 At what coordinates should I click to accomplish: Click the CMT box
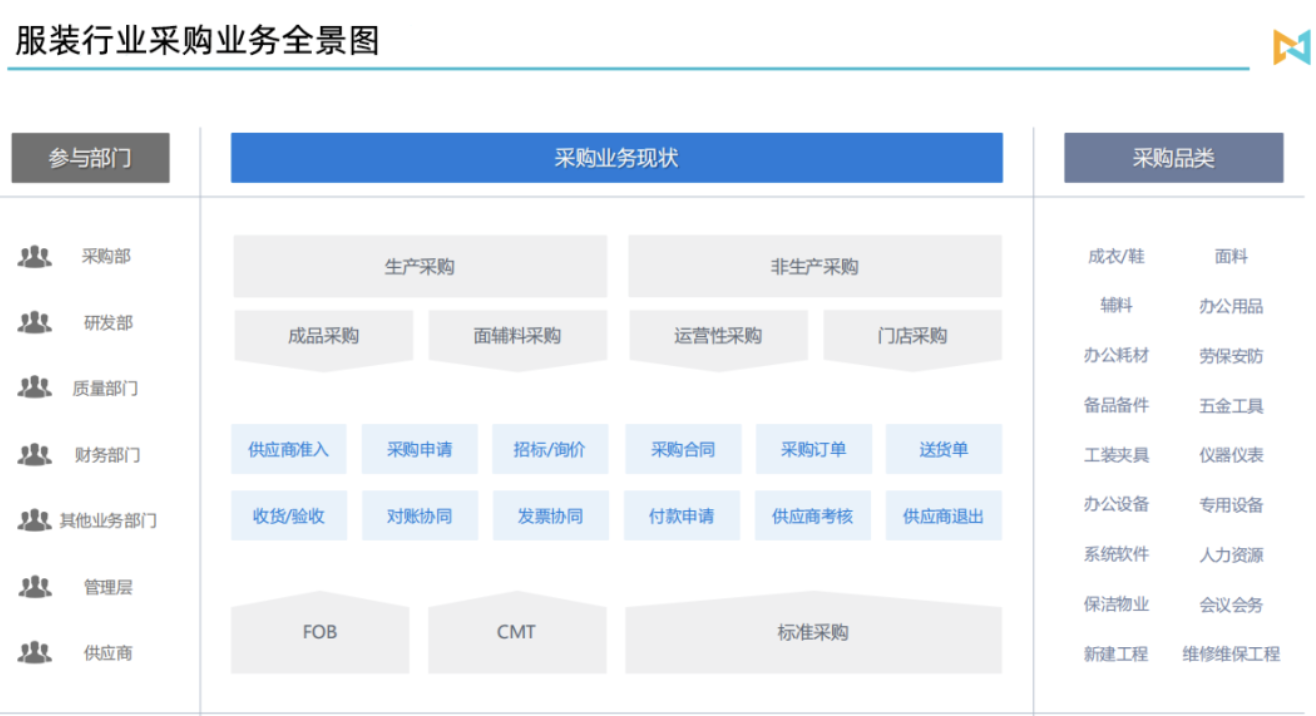tap(517, 632)
